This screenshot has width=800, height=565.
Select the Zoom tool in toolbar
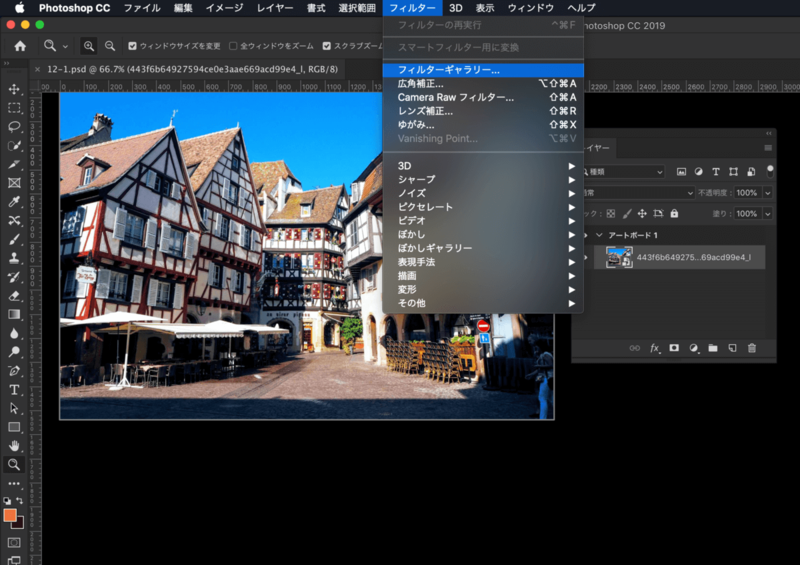[x=14, y=464]
